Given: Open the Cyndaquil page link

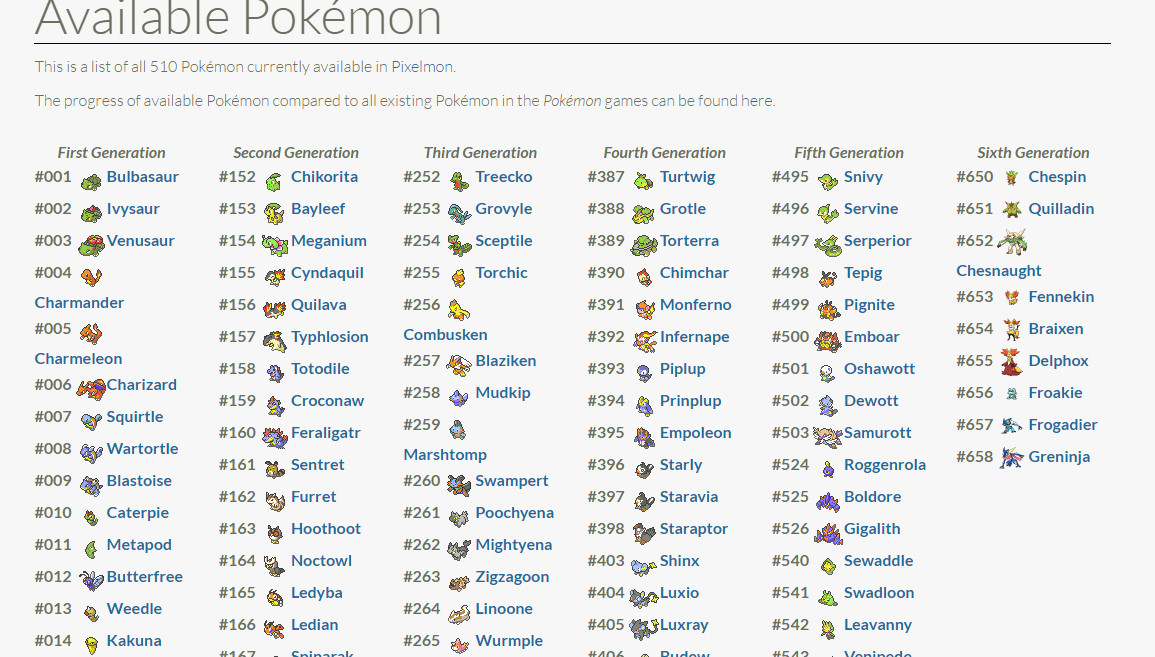Looking at the screenshot, I should click(x=327, y=273).
